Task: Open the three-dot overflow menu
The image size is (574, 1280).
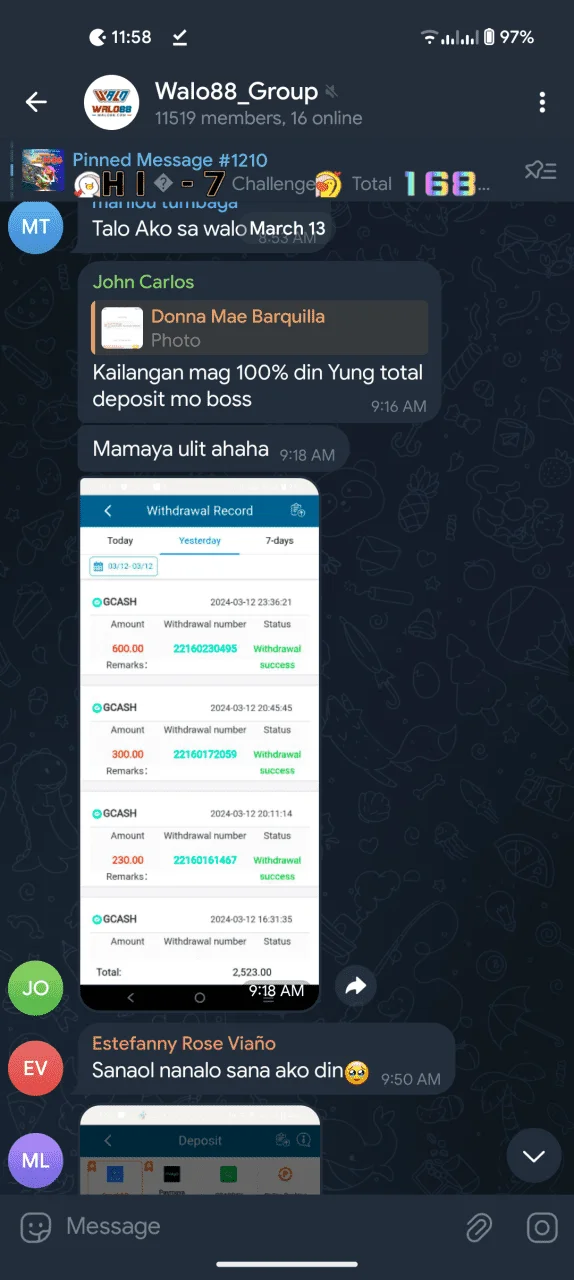Action: [542, 102]
